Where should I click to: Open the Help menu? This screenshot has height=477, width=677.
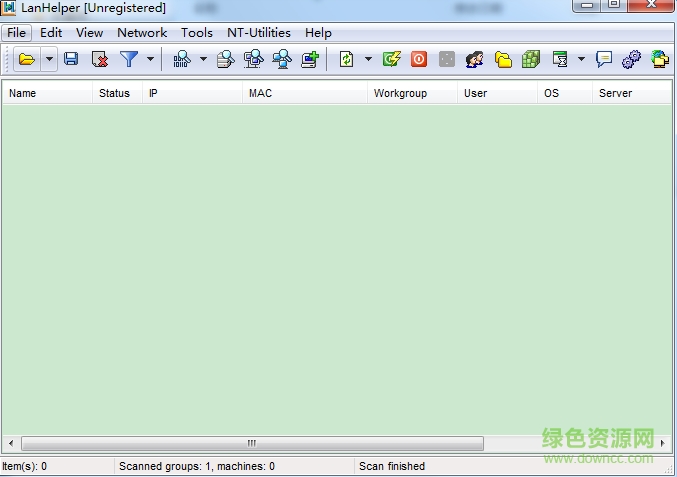point(318,33)
